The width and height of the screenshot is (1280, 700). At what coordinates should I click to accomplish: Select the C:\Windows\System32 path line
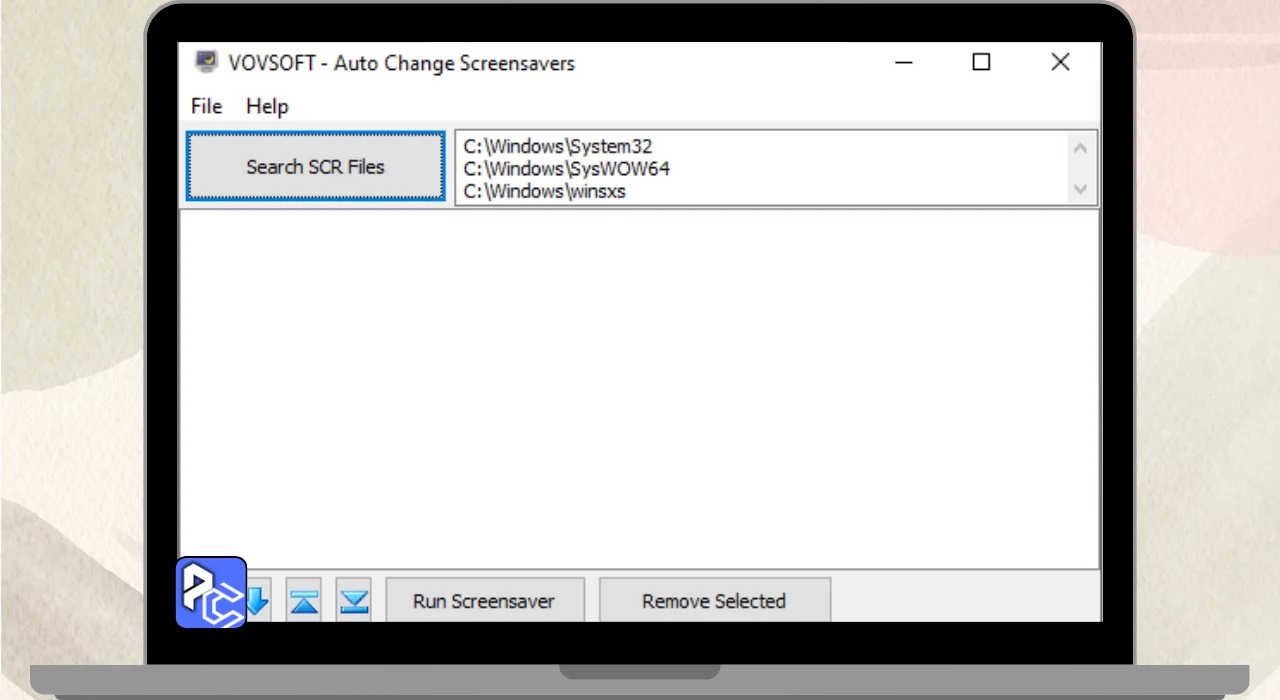coord(558,147)
